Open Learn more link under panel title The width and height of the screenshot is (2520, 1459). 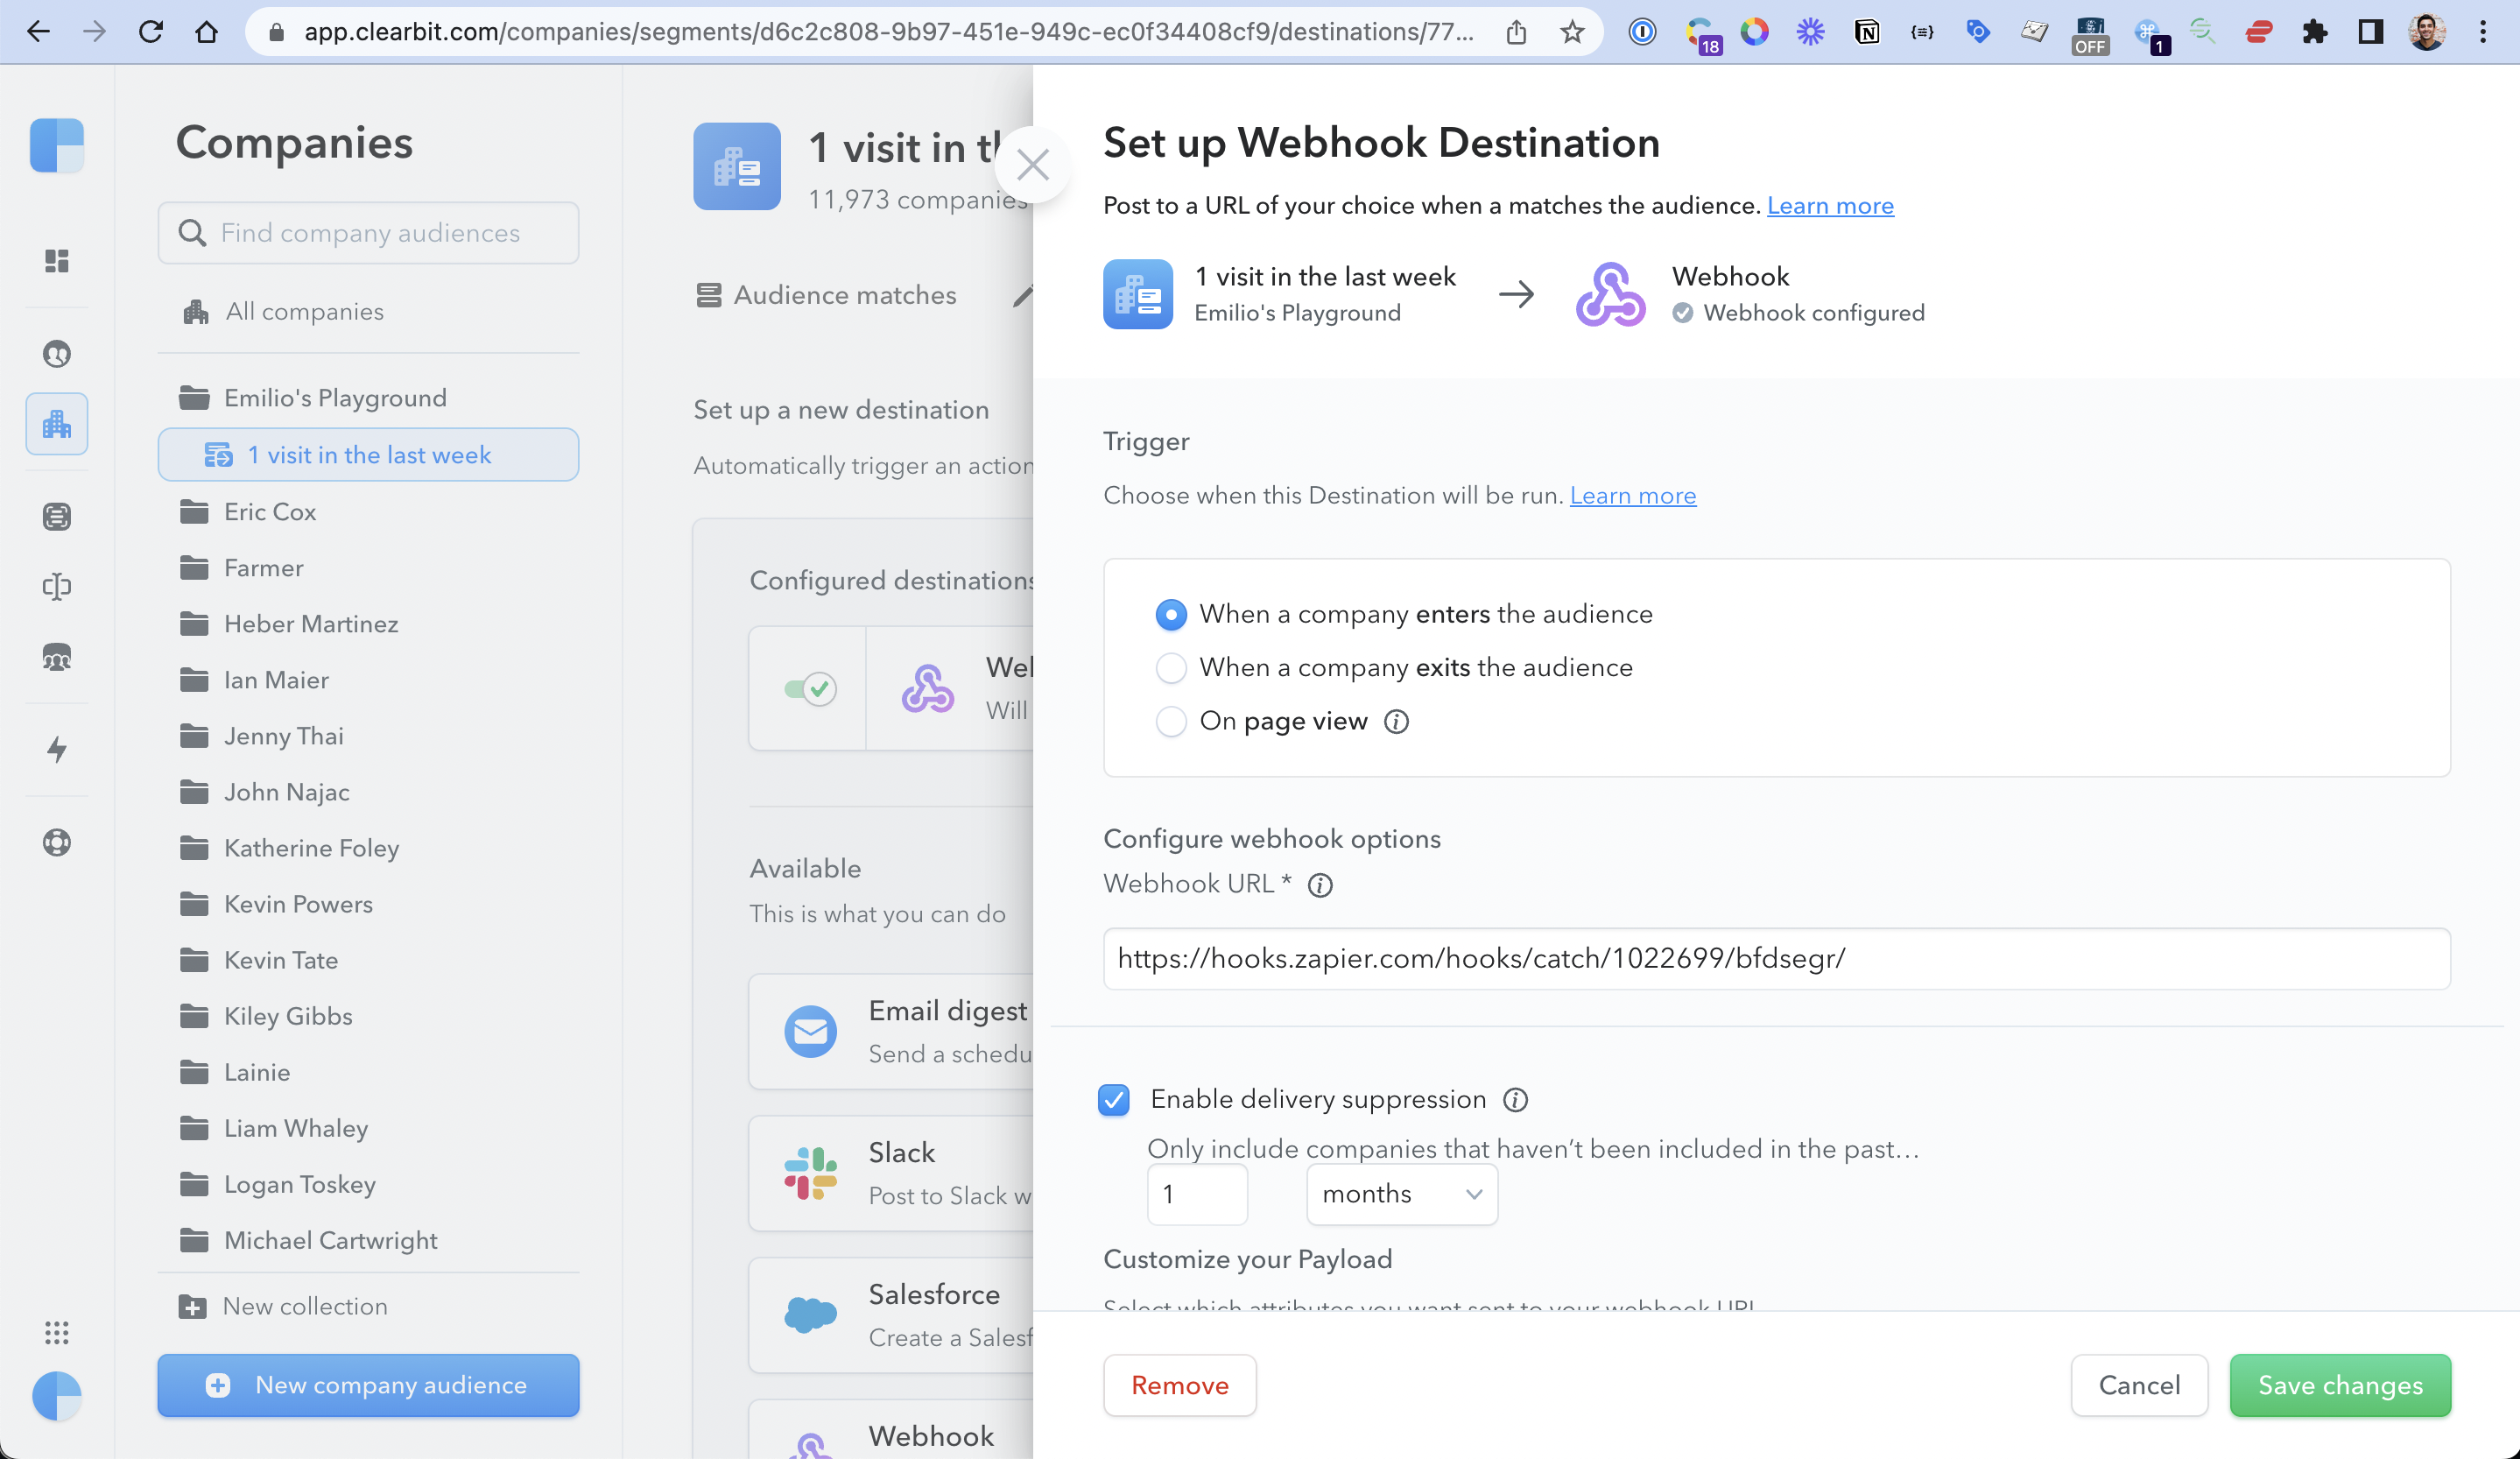(x=1830, y=206)
